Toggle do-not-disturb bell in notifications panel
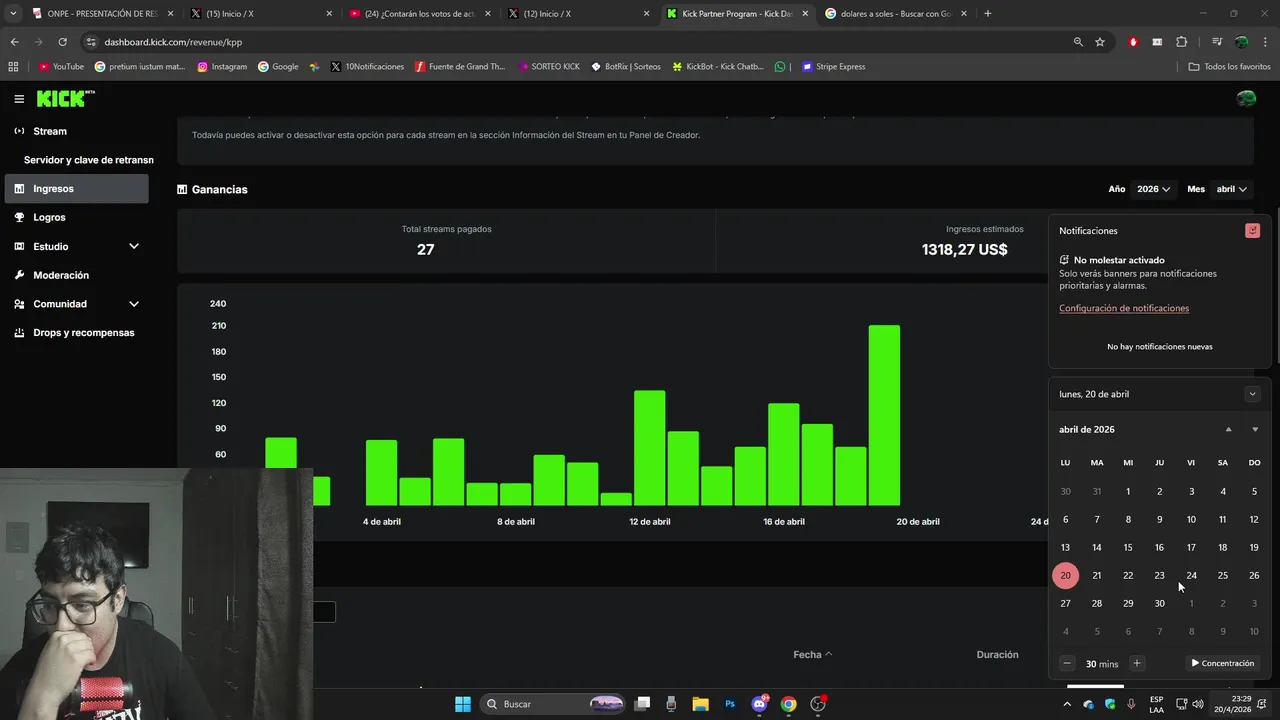Image resolution: width=1280 pixels, height=720 pixels. [x=1252, y=231]
